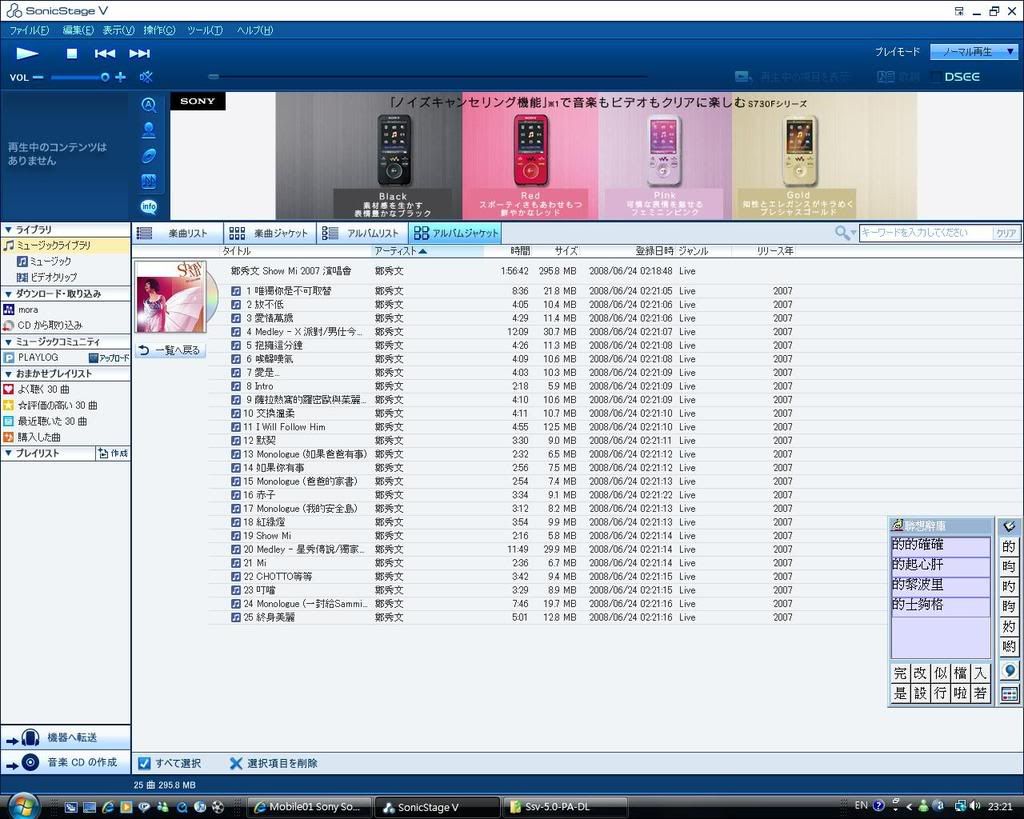1024x819 pixels.
Task: Click the PLAYLOG アップロード button
Action: coord(109,358)
